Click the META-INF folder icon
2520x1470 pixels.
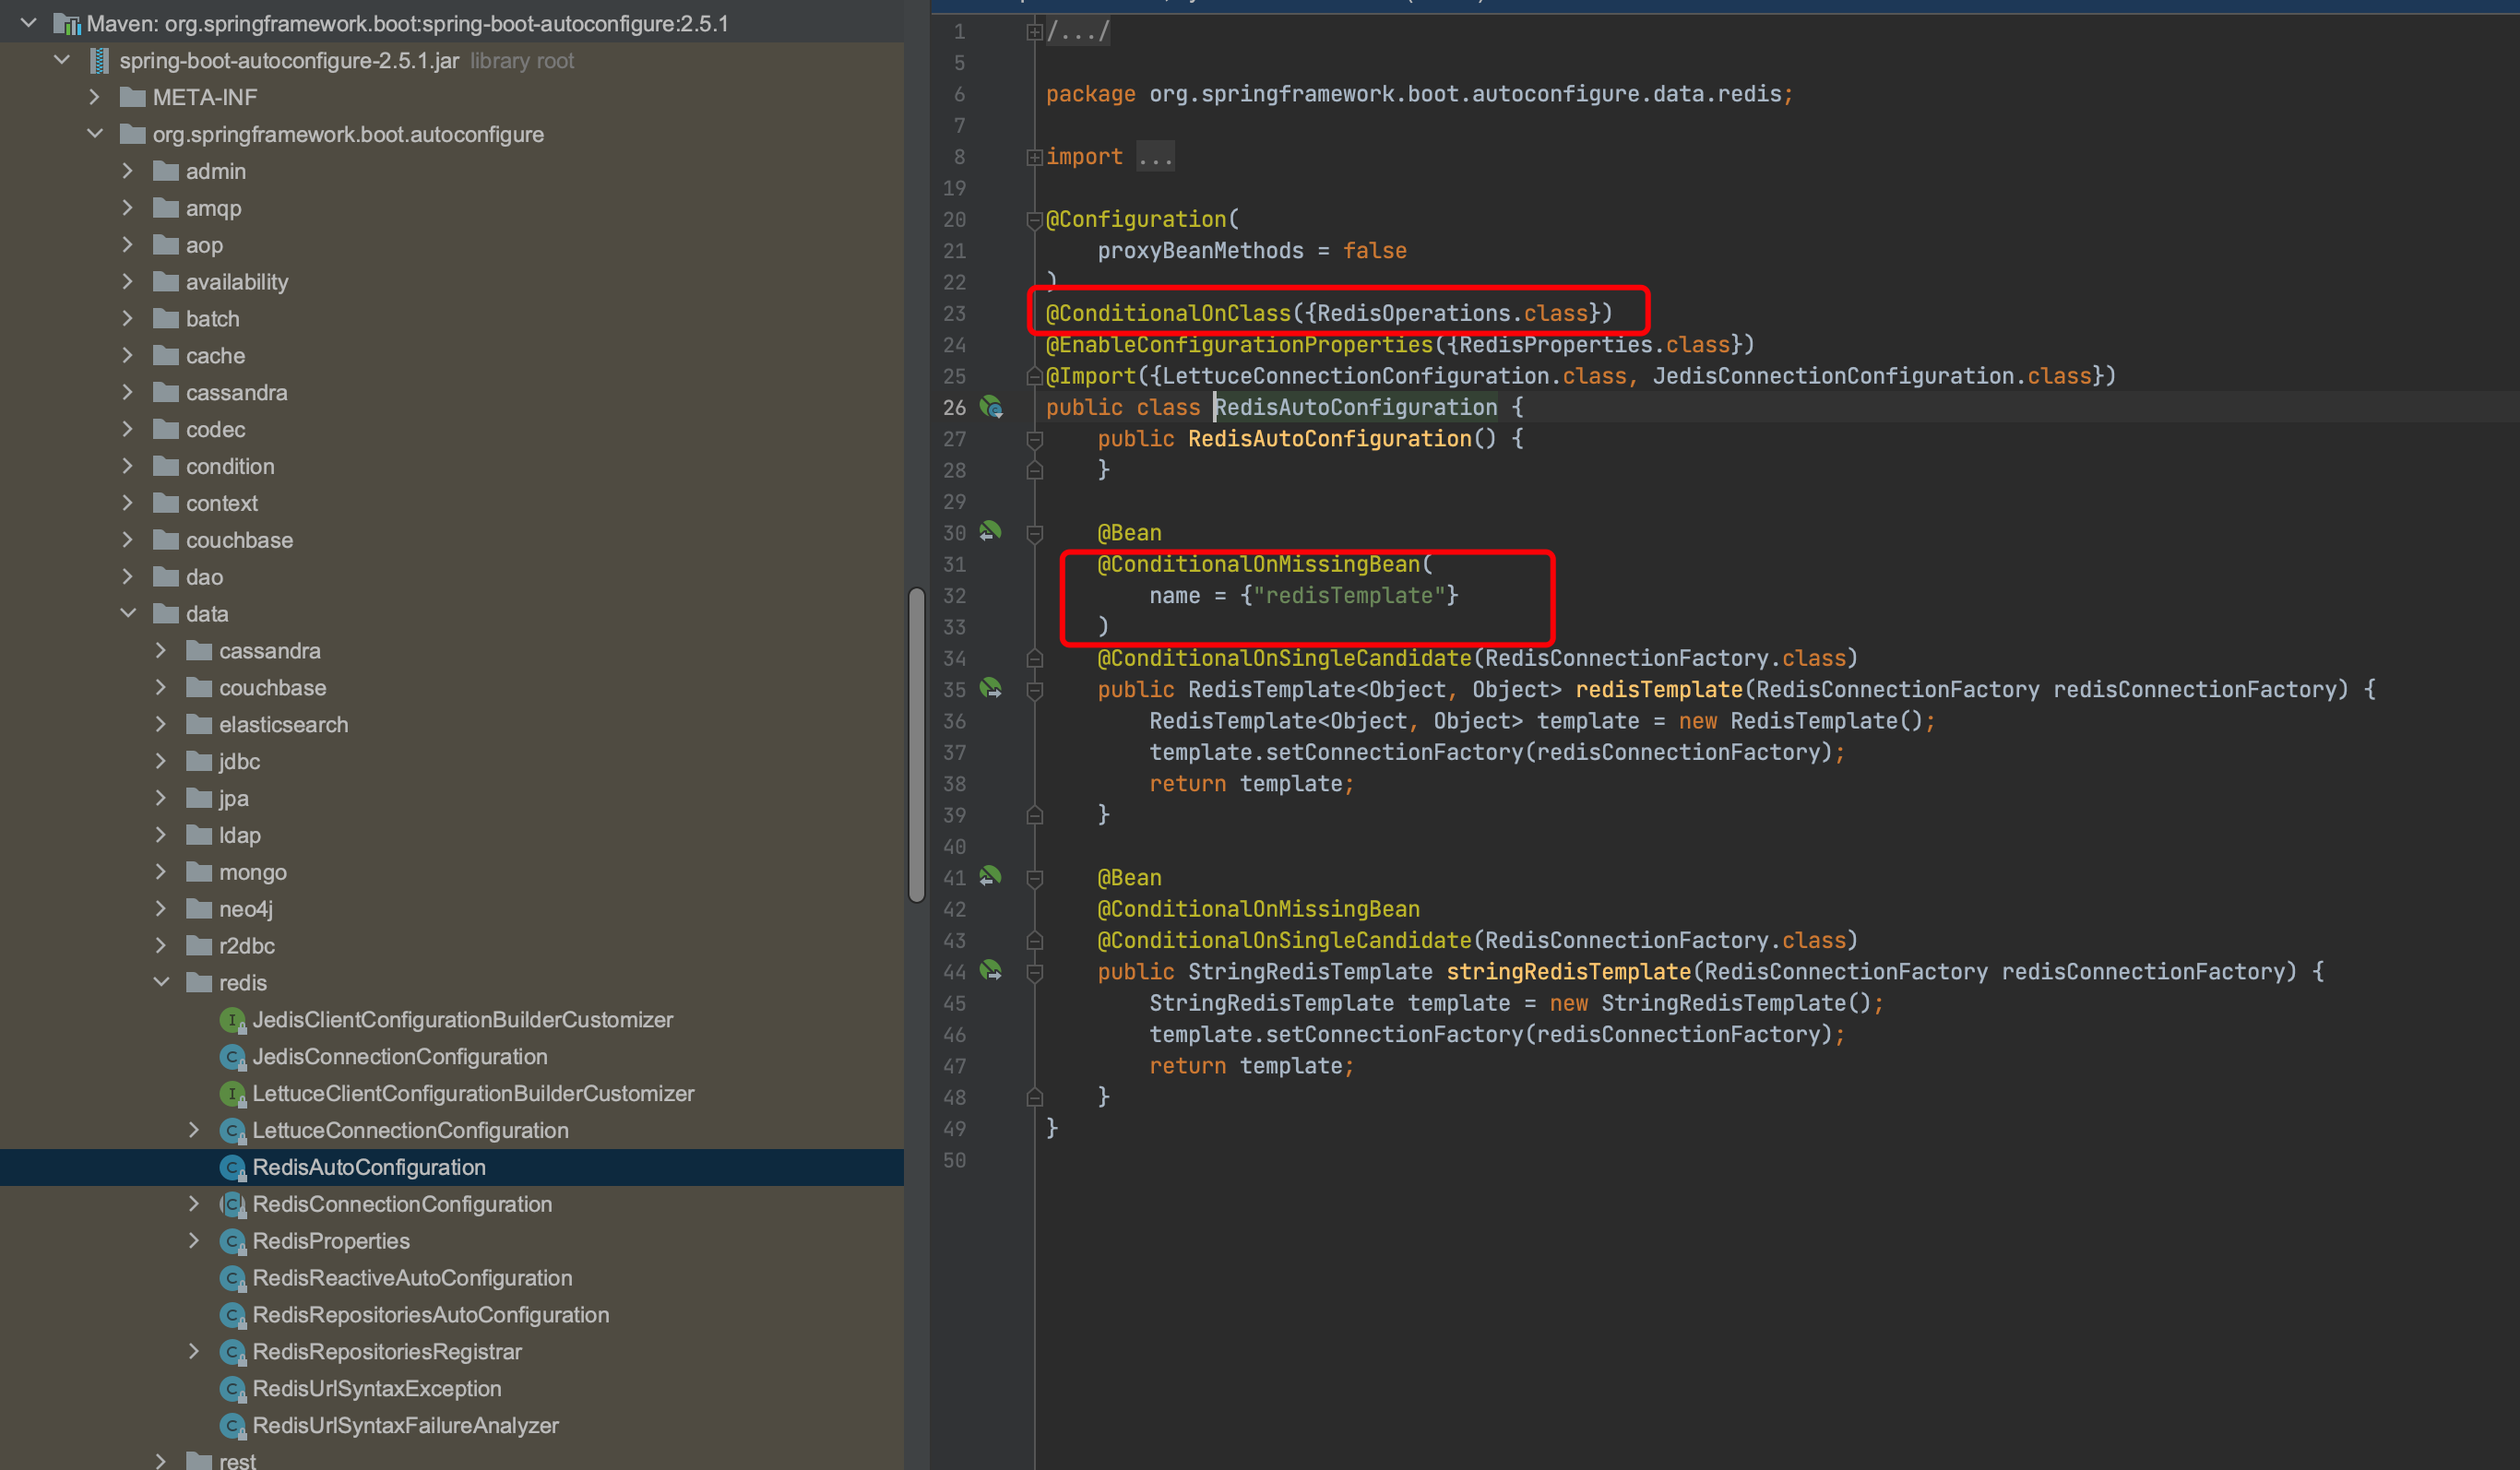click(132, 98)
